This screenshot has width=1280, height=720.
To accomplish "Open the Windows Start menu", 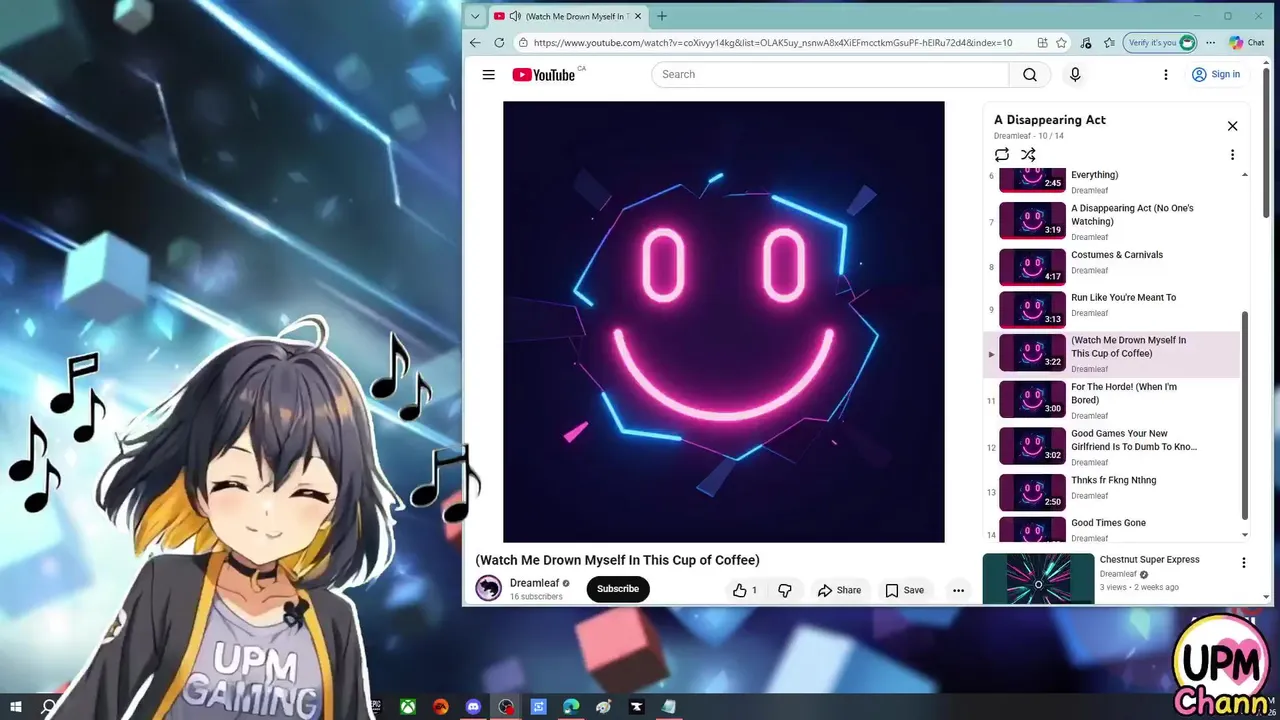I will (16, 707).
